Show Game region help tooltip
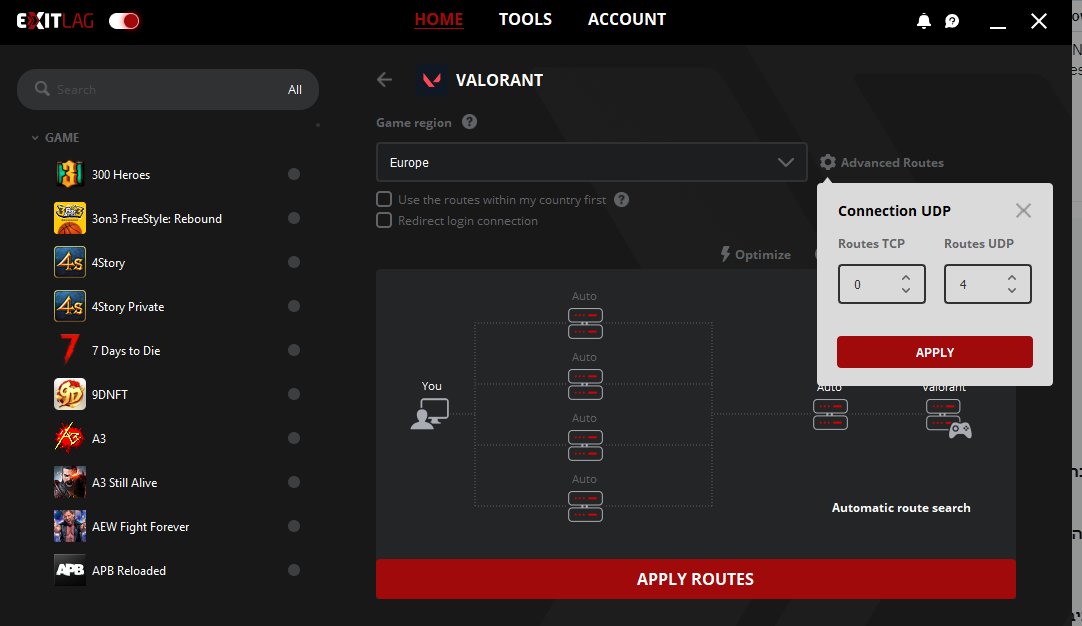Viewport: 1082px width, 626px height. (469, 122)
